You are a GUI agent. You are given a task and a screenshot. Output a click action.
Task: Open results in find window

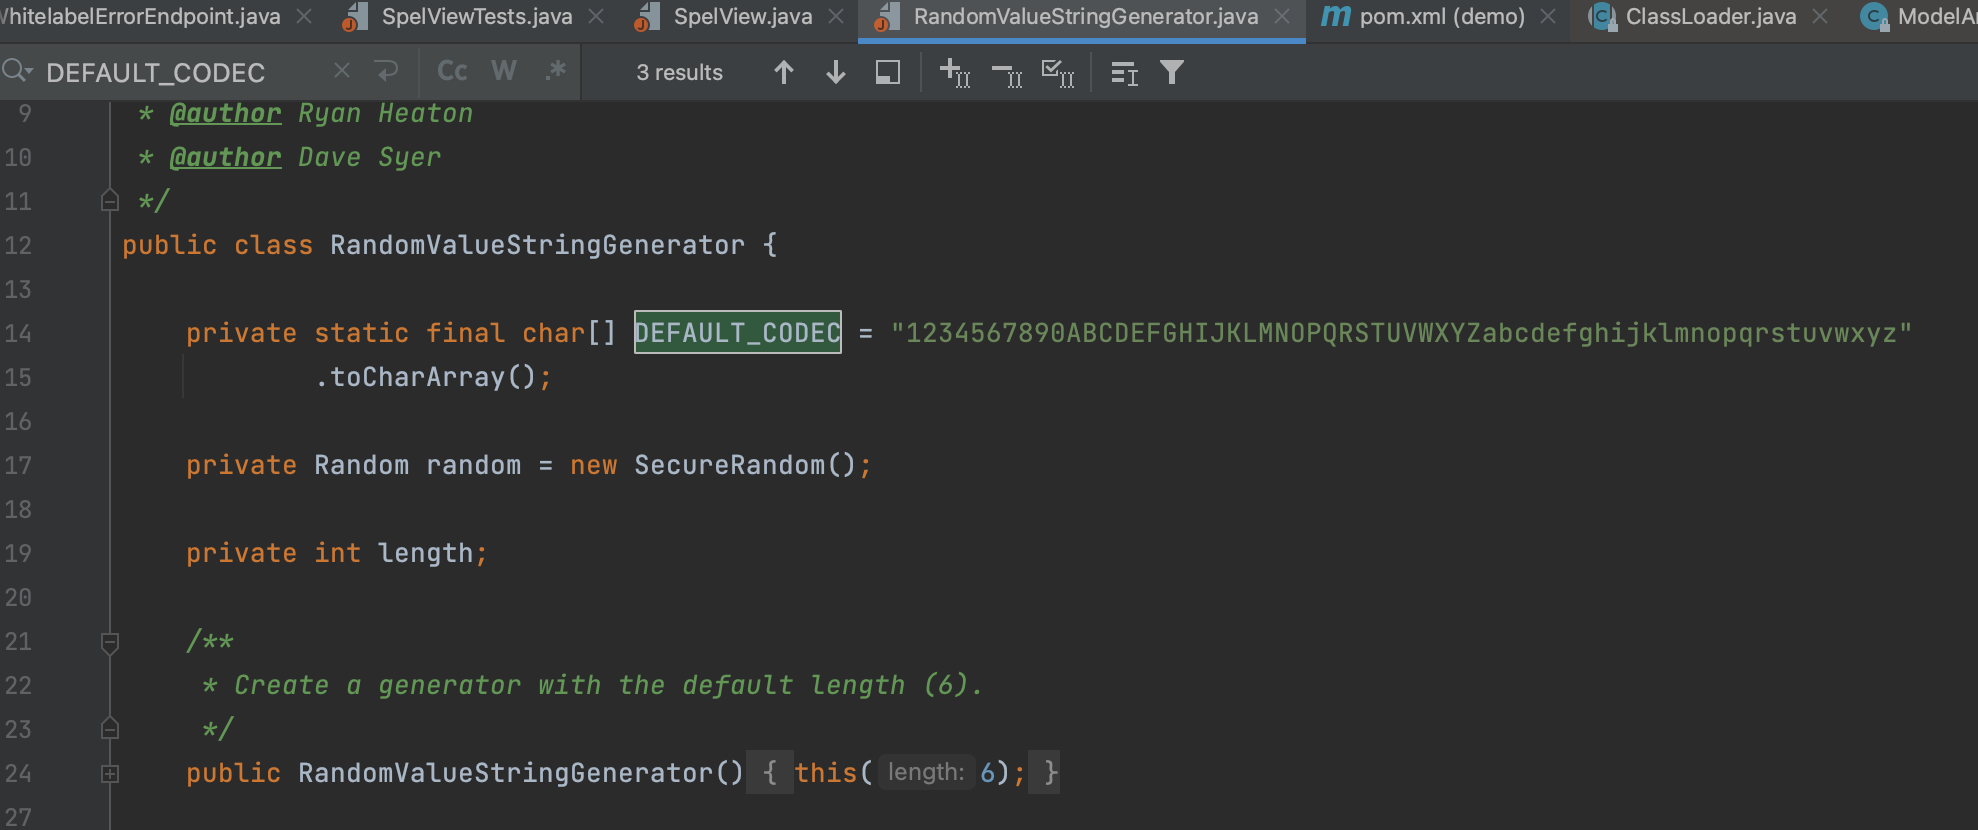pos(888,72)
